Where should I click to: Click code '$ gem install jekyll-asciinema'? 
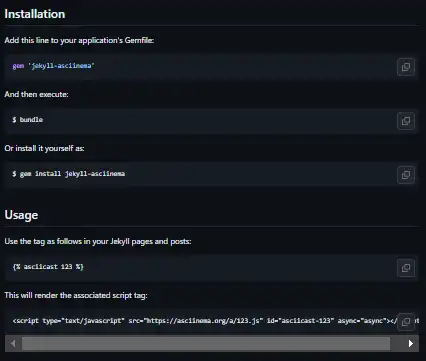pos(69,174)
